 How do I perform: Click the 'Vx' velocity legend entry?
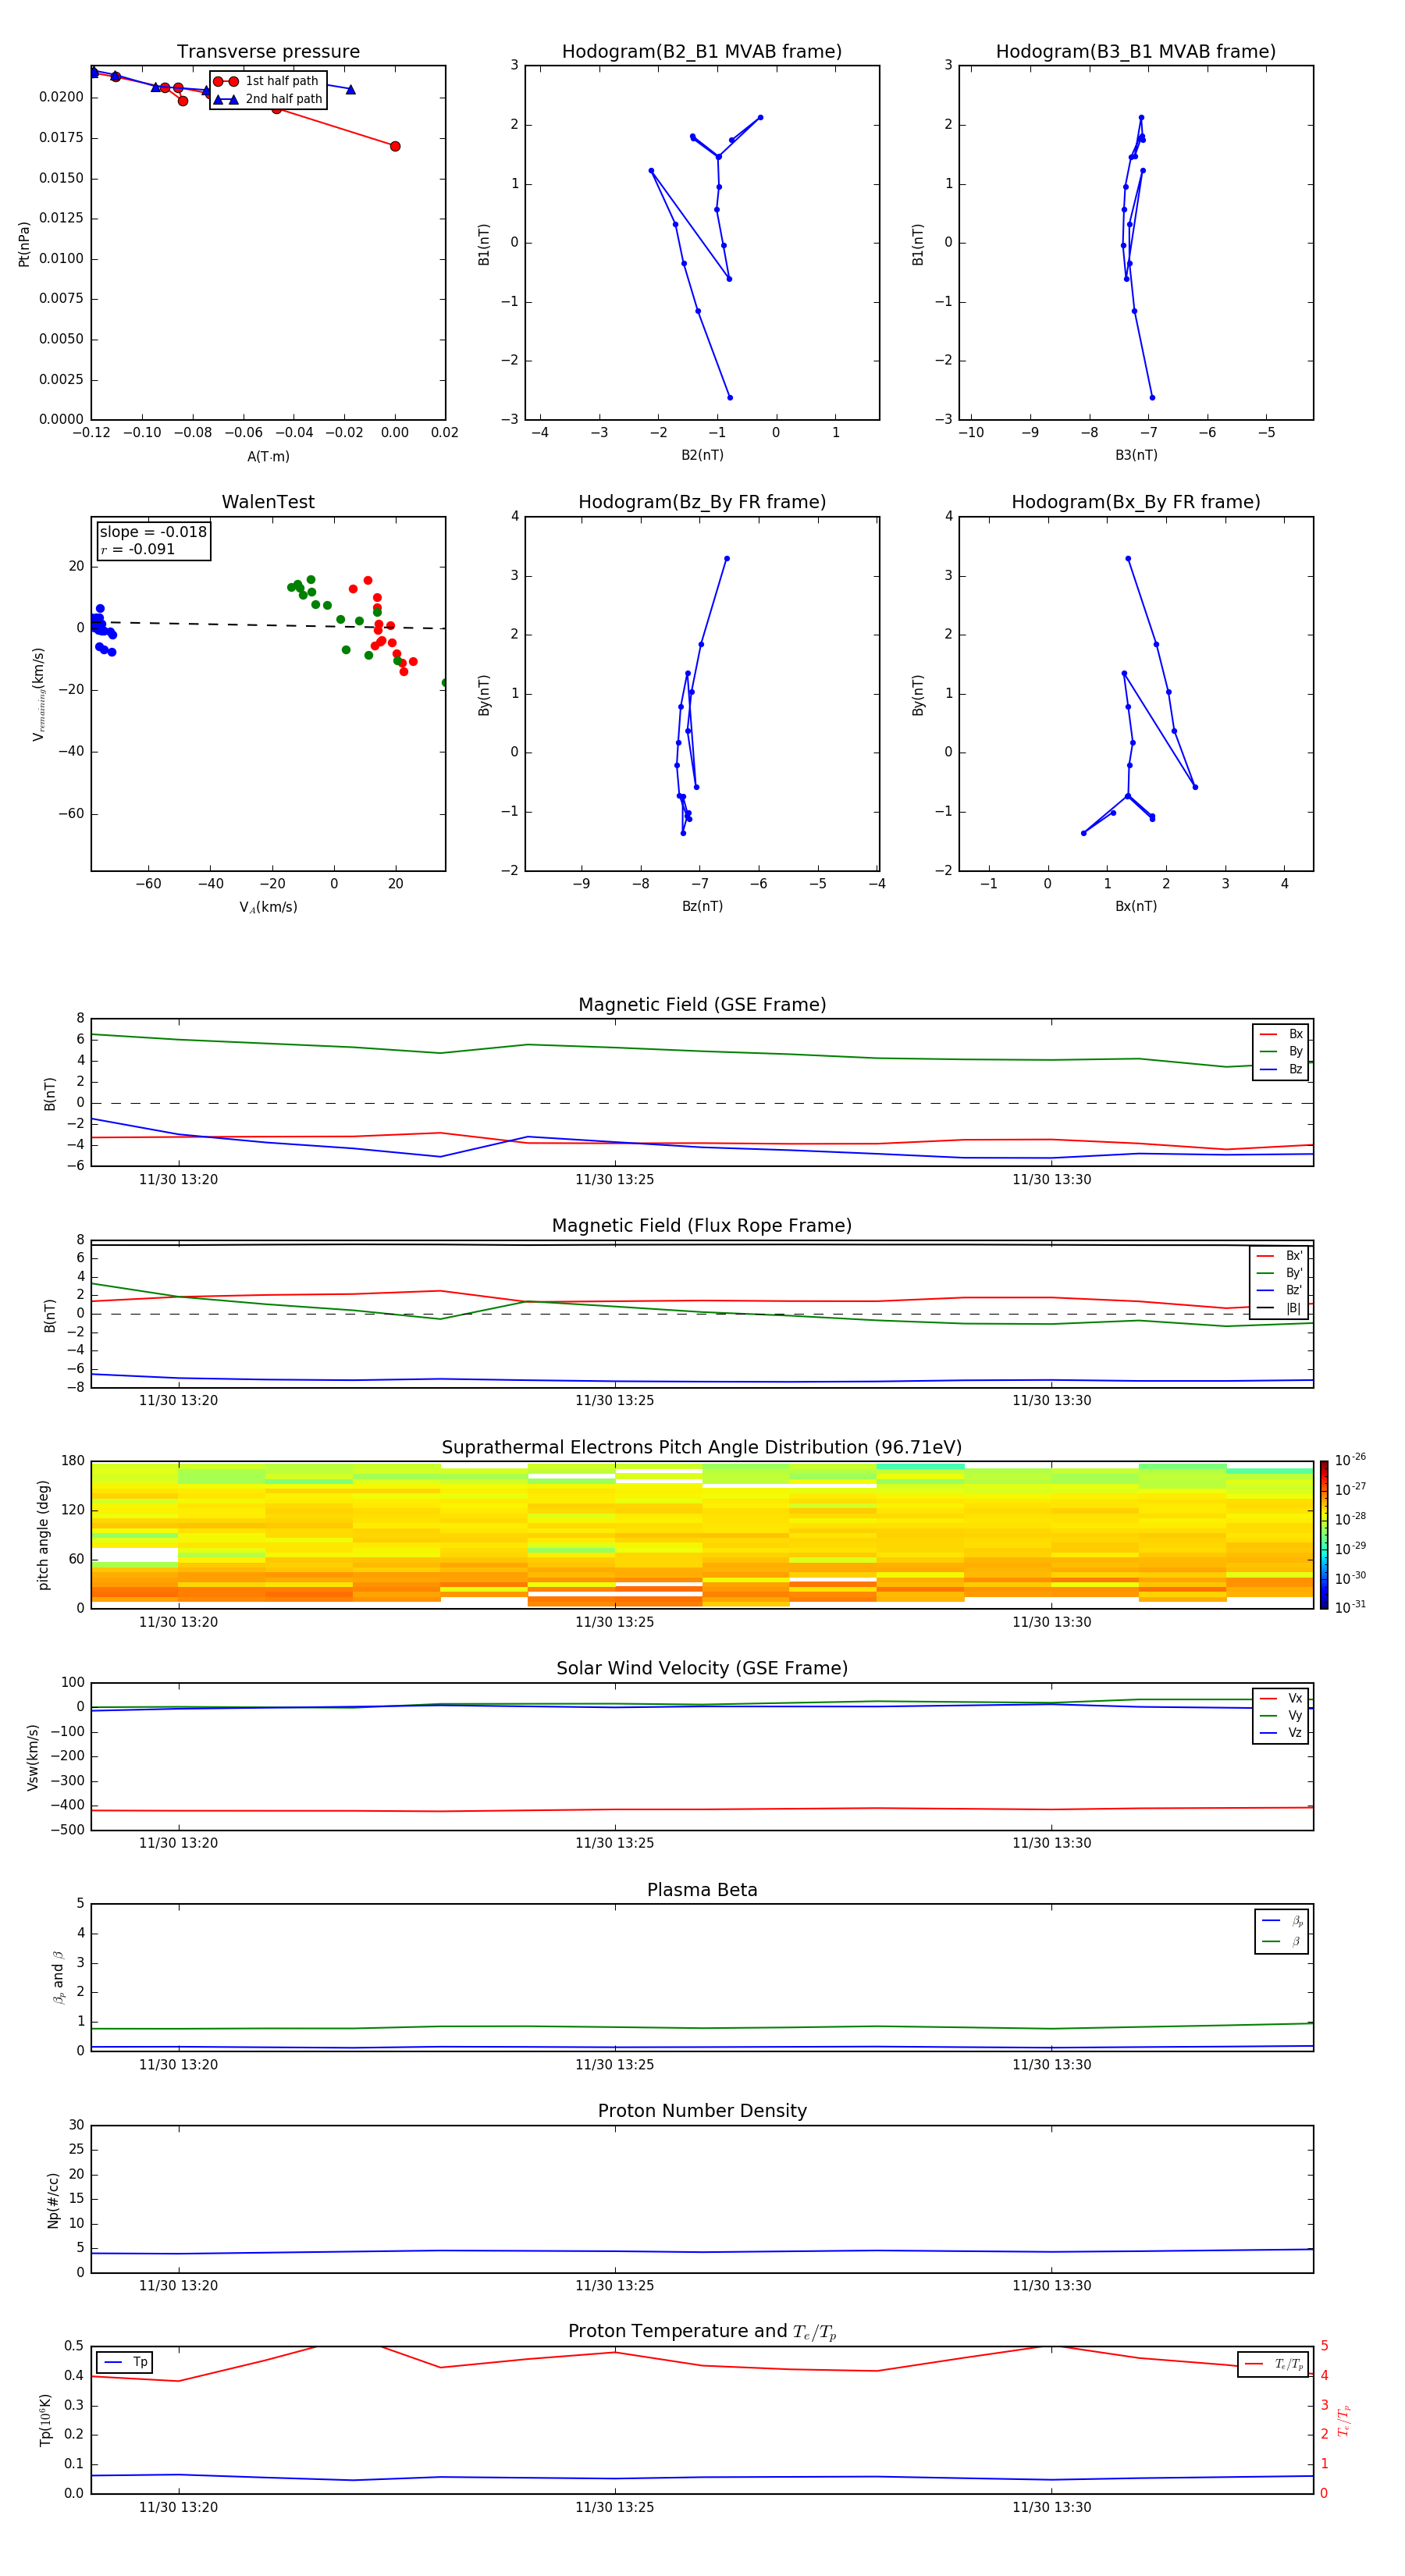pyautogui.click(x=1281, y=1698)
